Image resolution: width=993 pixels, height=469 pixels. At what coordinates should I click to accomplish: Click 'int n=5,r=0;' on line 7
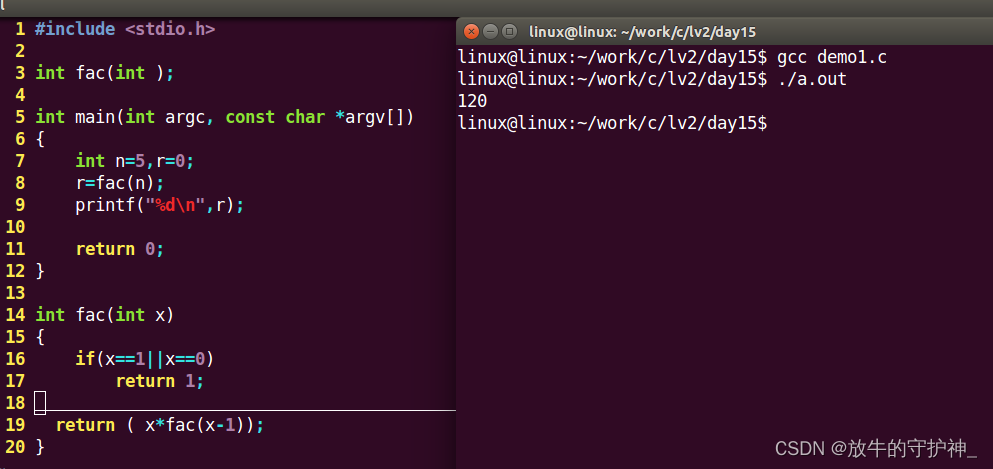click(134, 161)
